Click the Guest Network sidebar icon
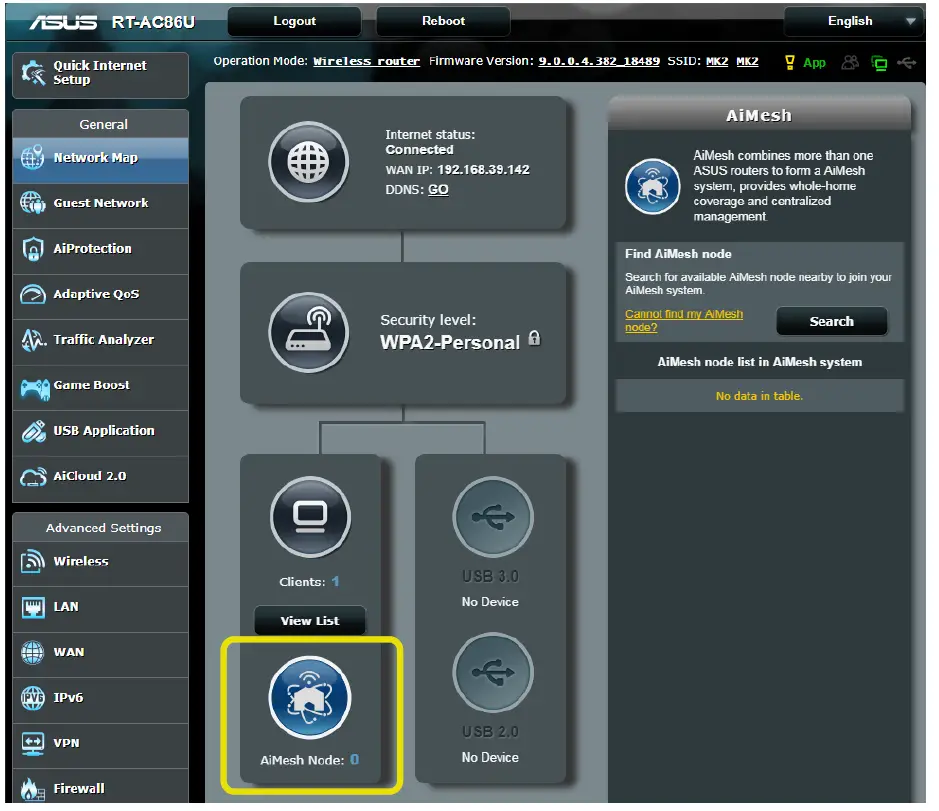Screen dimensions: 939x811 pyautogui.click(x=32, y=203)
